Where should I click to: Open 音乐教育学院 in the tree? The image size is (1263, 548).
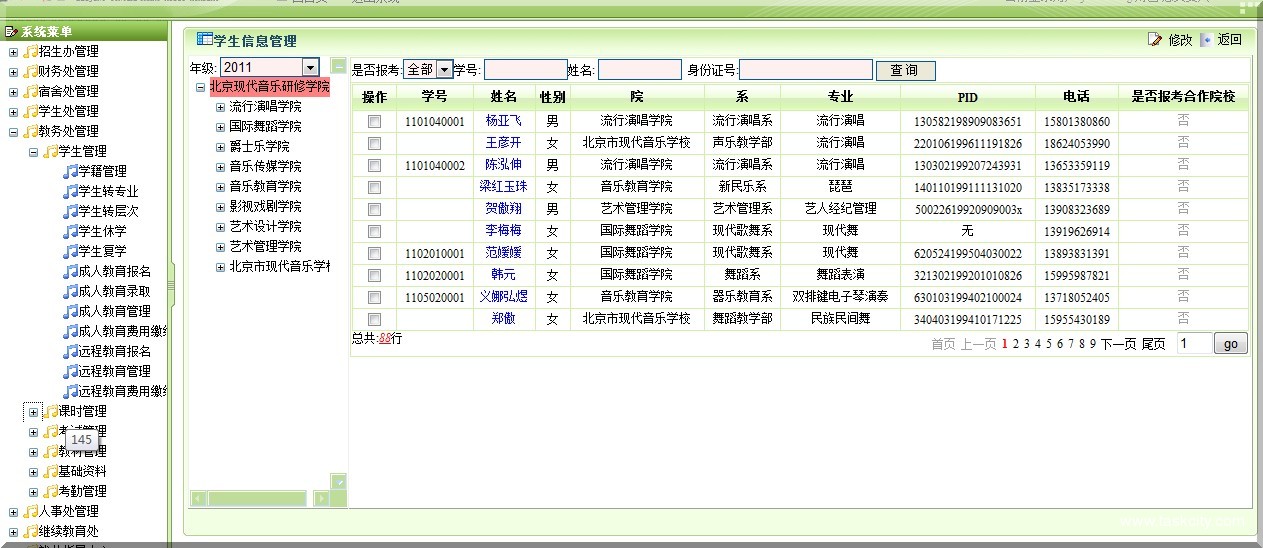click(x=265, y=187)
